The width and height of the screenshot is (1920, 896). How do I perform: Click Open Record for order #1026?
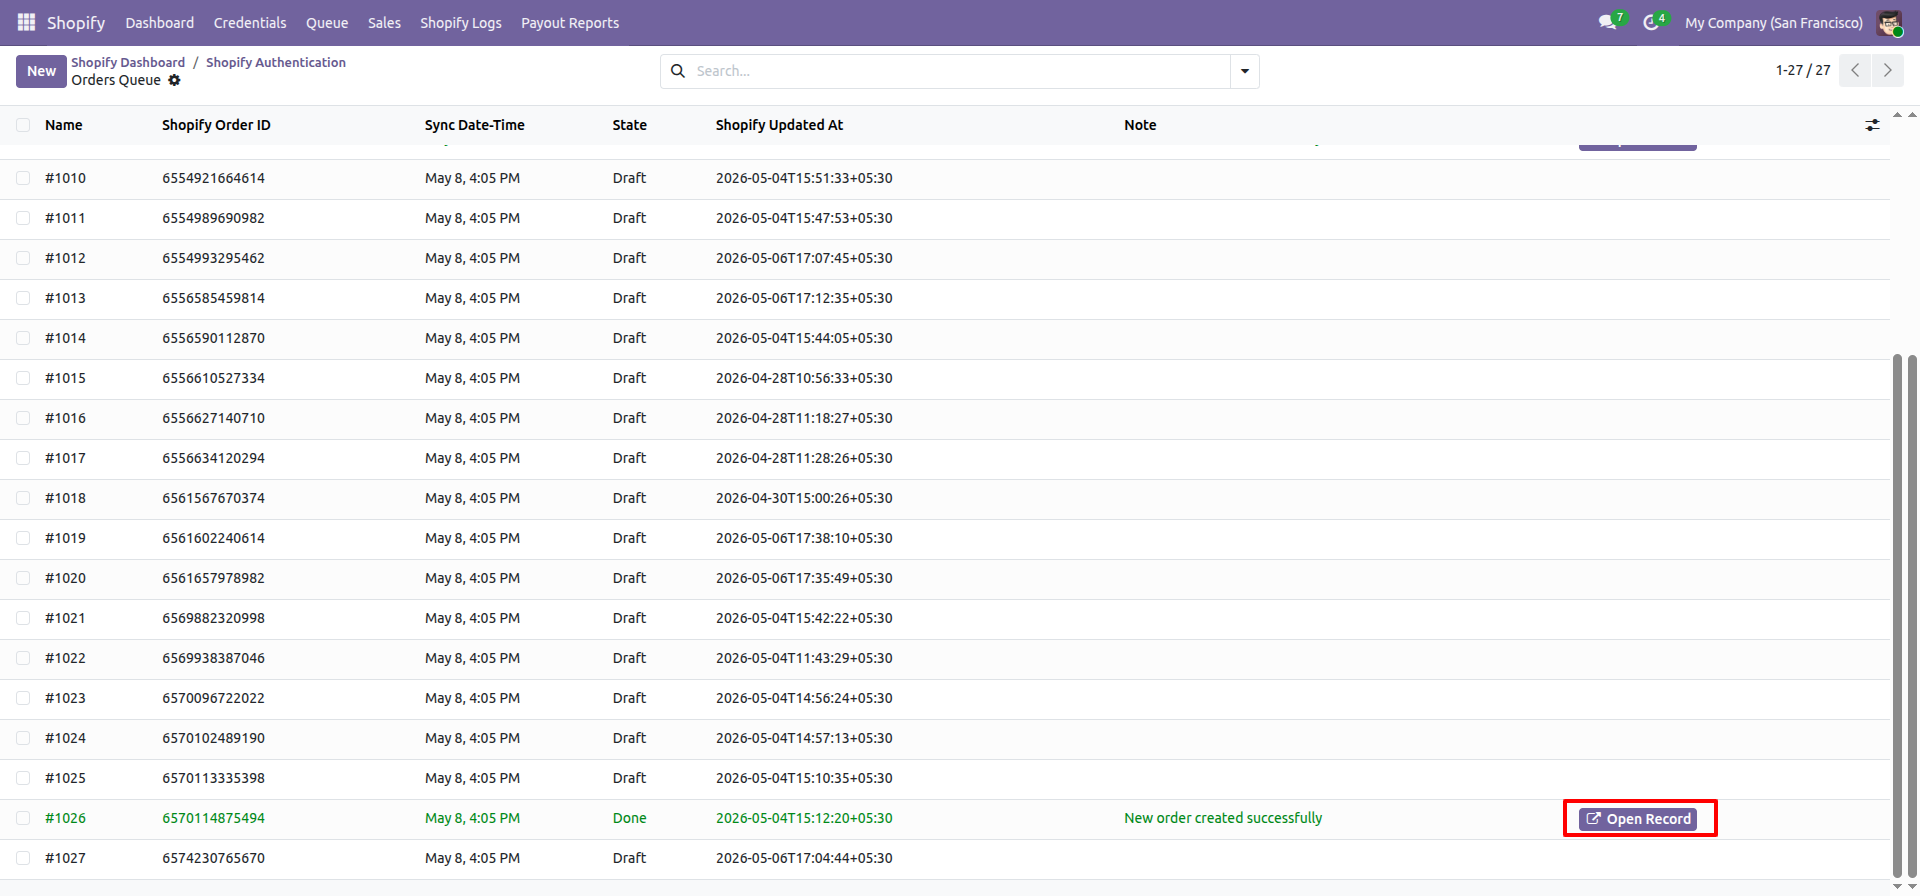click(x=1638, y=819)
